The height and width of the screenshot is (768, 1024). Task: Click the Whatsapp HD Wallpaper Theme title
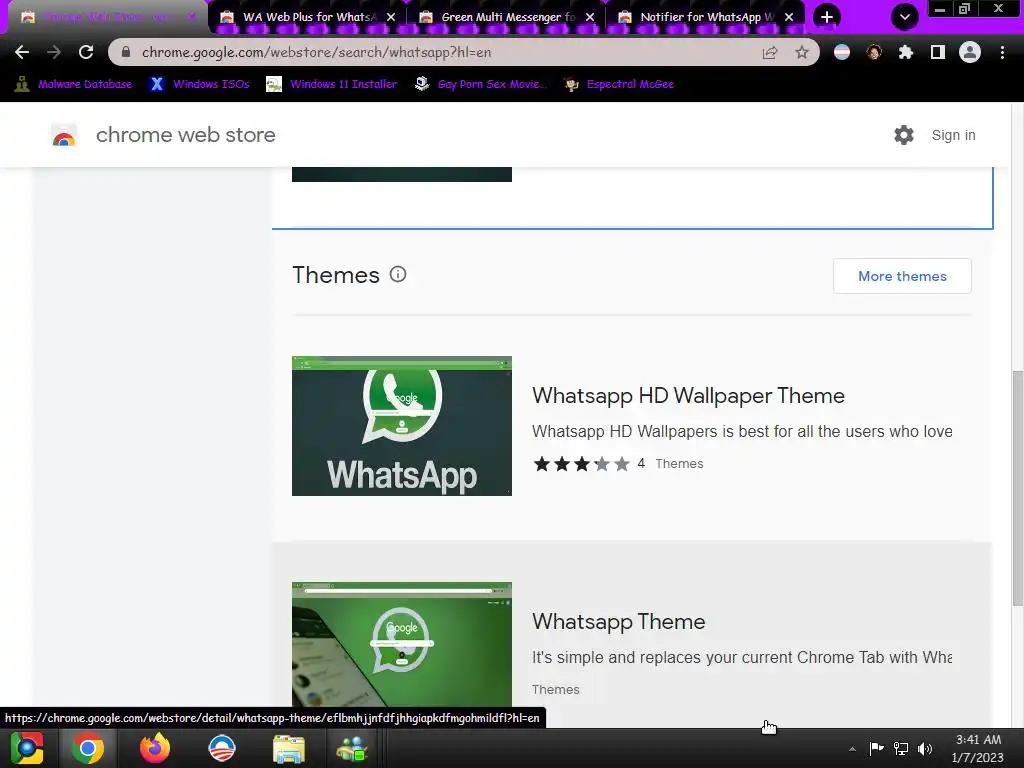pos(688,396)
